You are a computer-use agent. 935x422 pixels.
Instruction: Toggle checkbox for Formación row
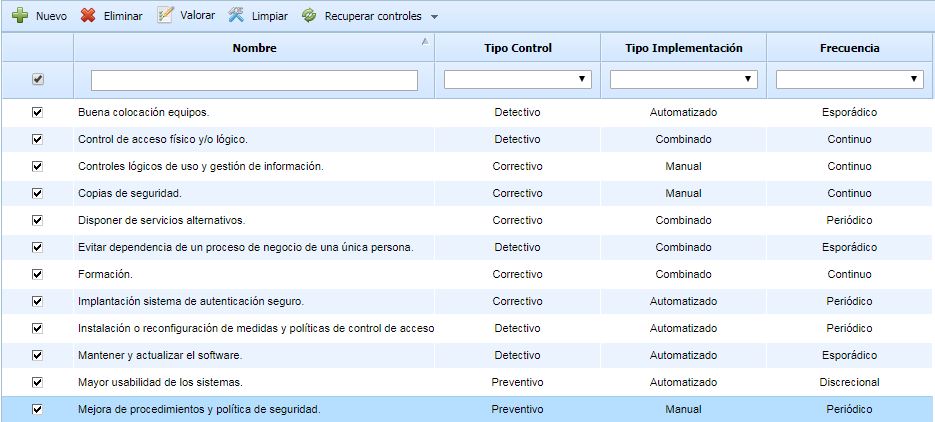pyautogui.click(x=38, y=274)
